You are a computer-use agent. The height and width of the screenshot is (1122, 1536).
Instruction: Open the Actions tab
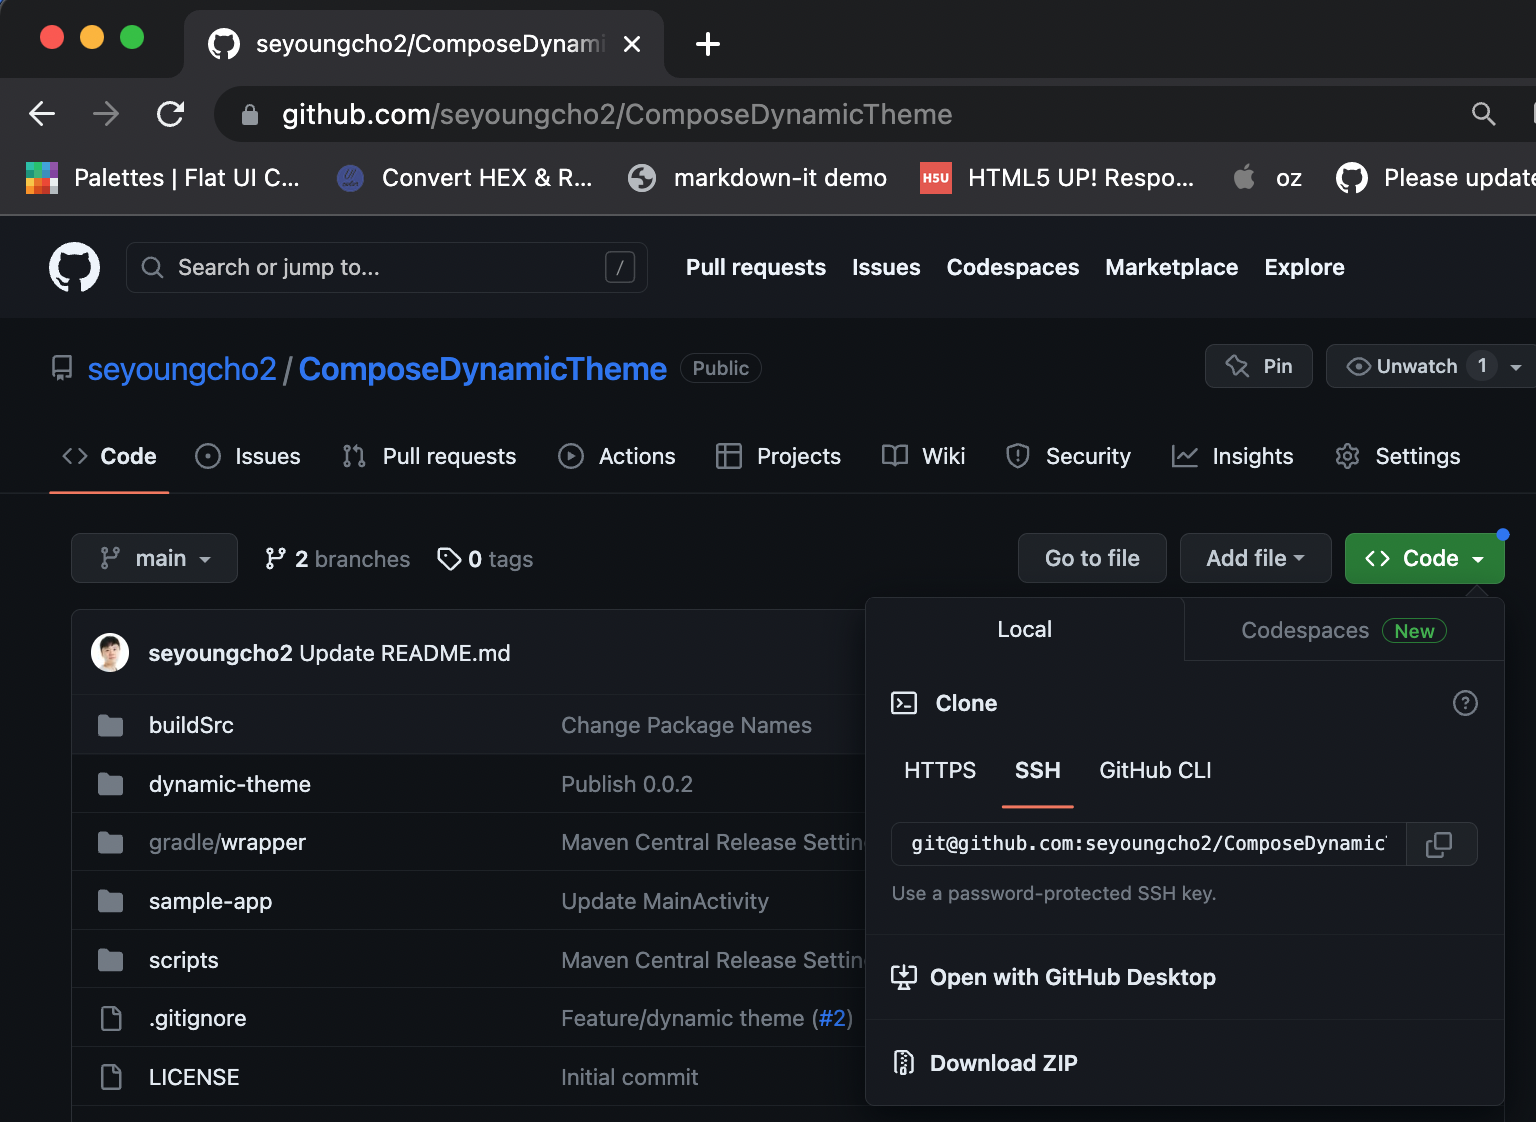[617, 456]
